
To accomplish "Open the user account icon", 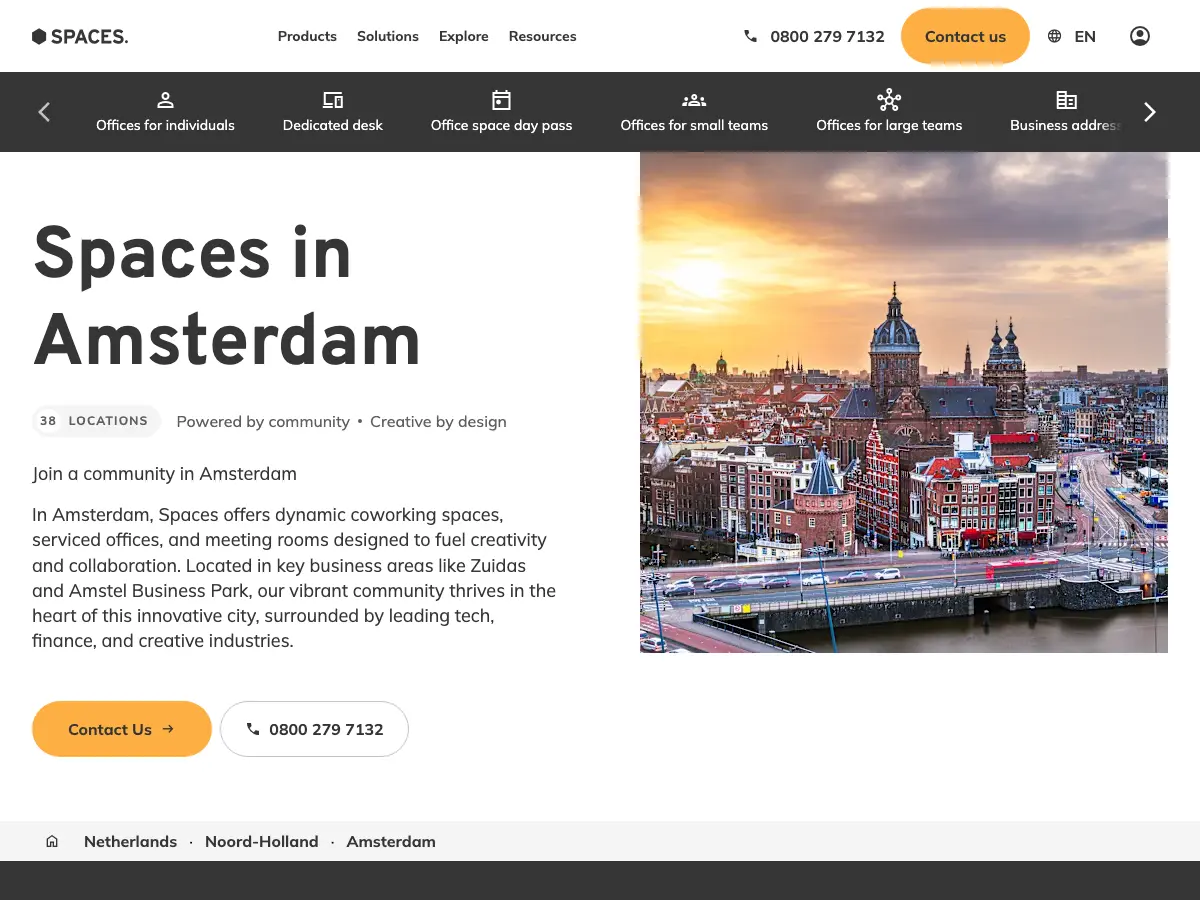I will pos(1140,36).
